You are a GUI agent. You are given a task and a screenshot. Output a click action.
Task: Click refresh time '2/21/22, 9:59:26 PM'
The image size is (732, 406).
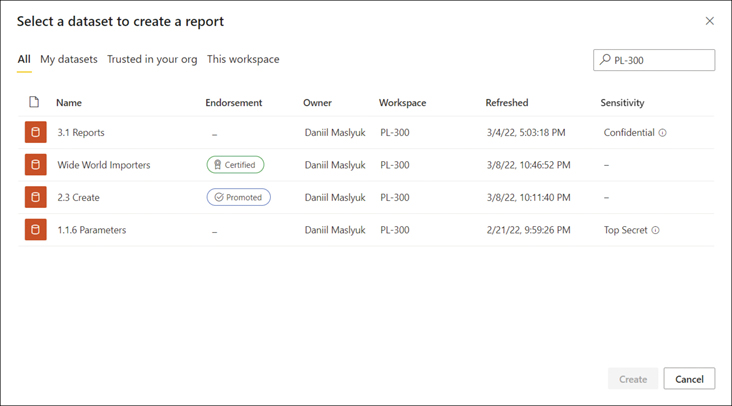[528, 230]
